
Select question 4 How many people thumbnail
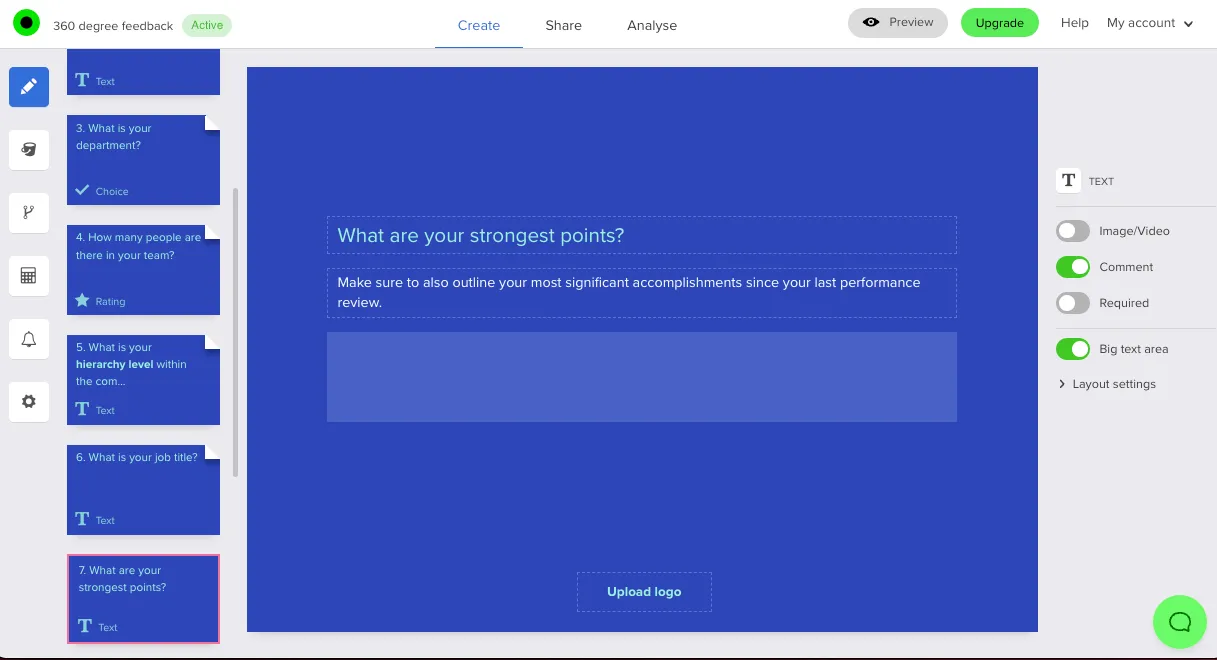143,270
